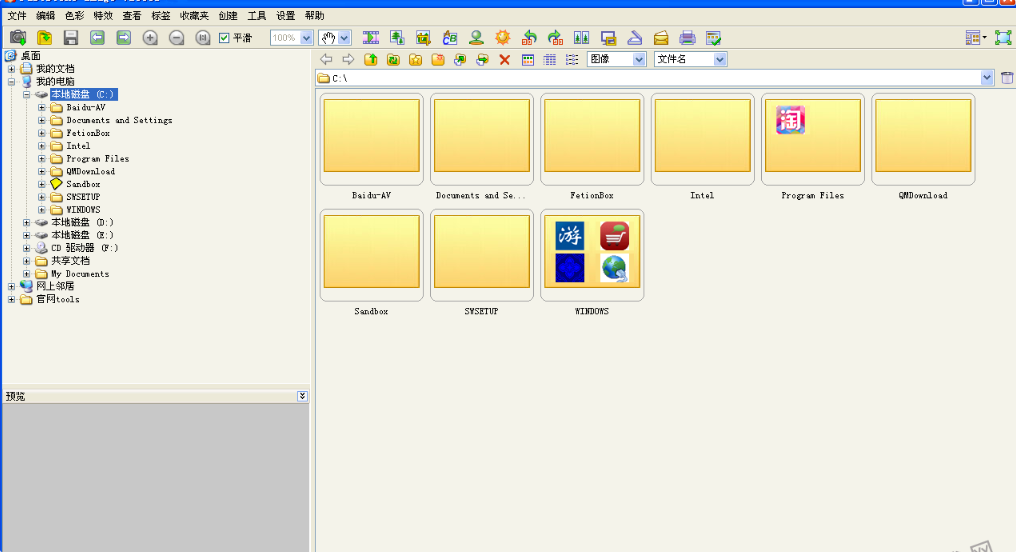The width and height of the screenshot is (1016, 552).
Task: Open the 文件 menu
Action: pos(17,16)
